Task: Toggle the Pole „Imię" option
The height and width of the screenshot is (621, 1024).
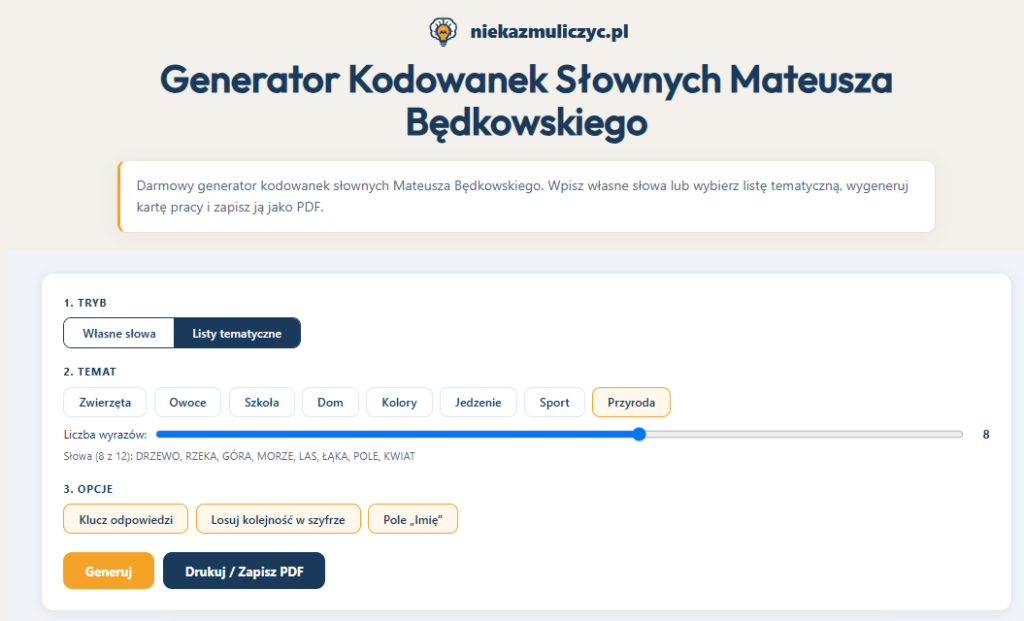Action: (x=413, y=519)
